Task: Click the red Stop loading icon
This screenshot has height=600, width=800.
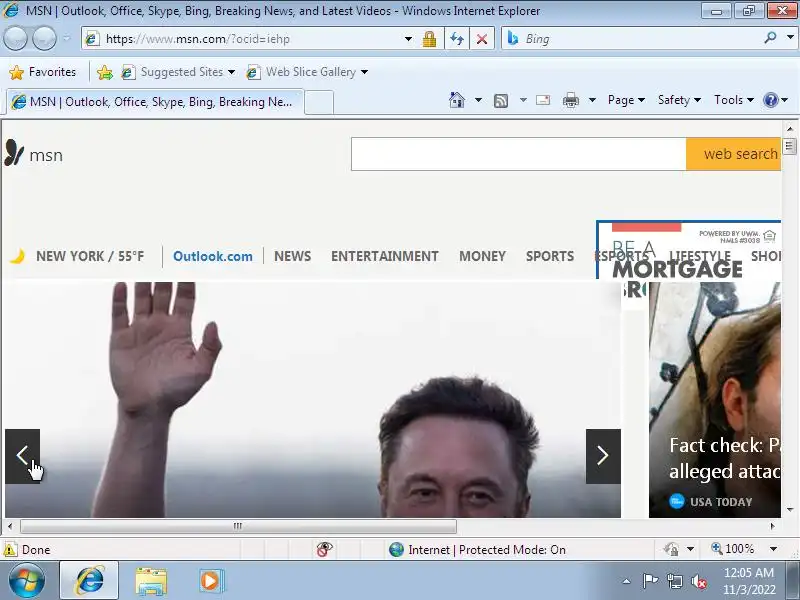Action: pos(481,39)
